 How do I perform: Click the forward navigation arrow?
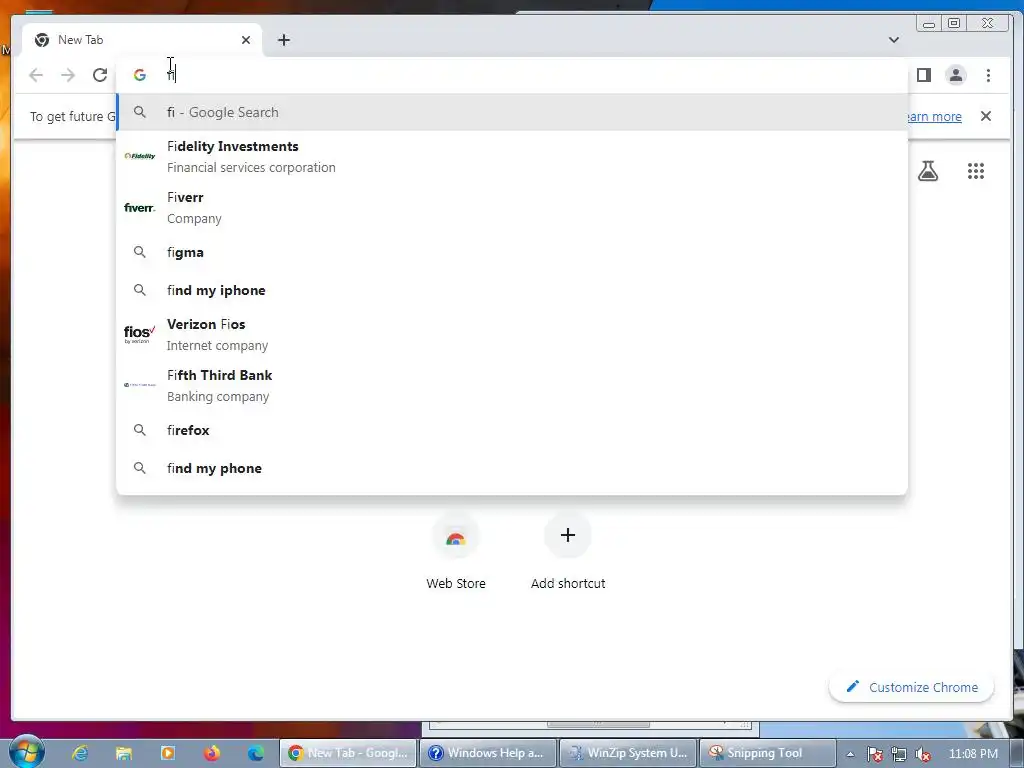point(68,75)
